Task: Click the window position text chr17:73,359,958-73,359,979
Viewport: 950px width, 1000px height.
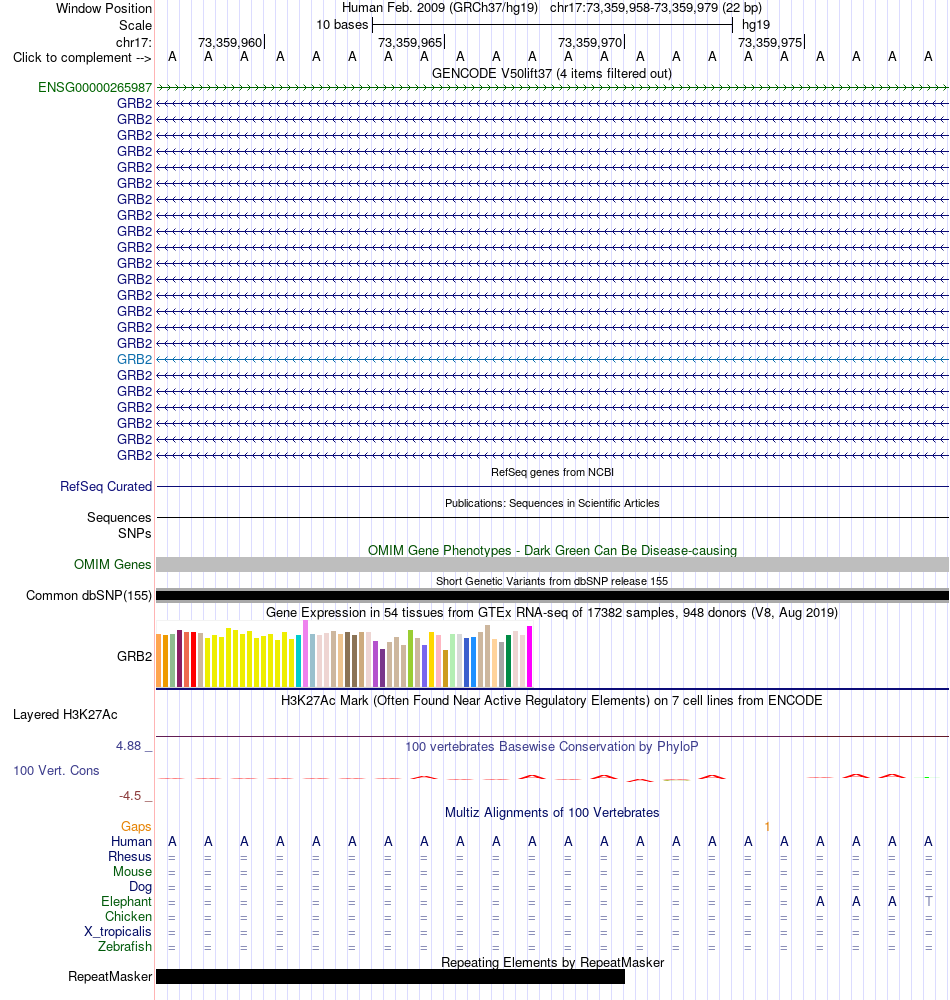Action: coord(634,8)
